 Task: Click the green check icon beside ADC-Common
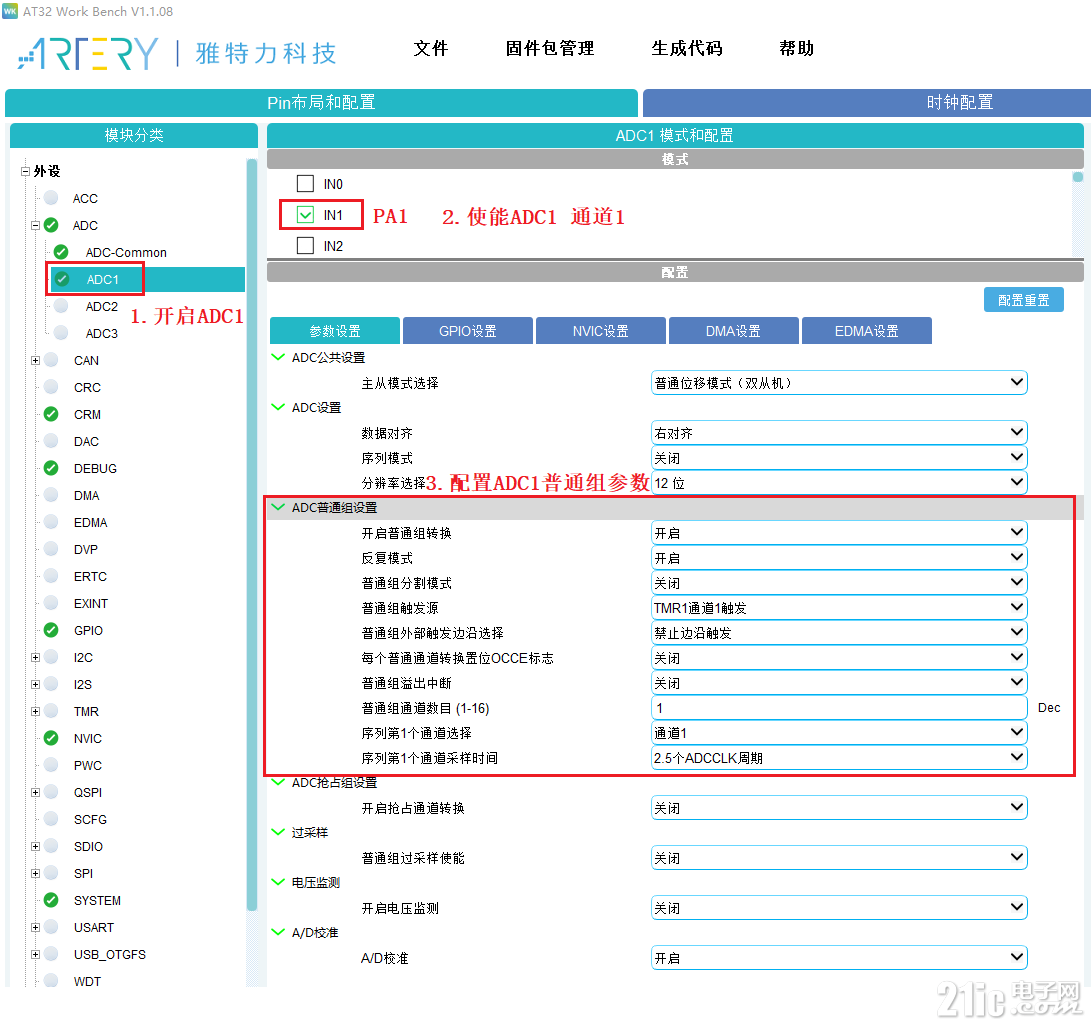click(x=61, y=252)
